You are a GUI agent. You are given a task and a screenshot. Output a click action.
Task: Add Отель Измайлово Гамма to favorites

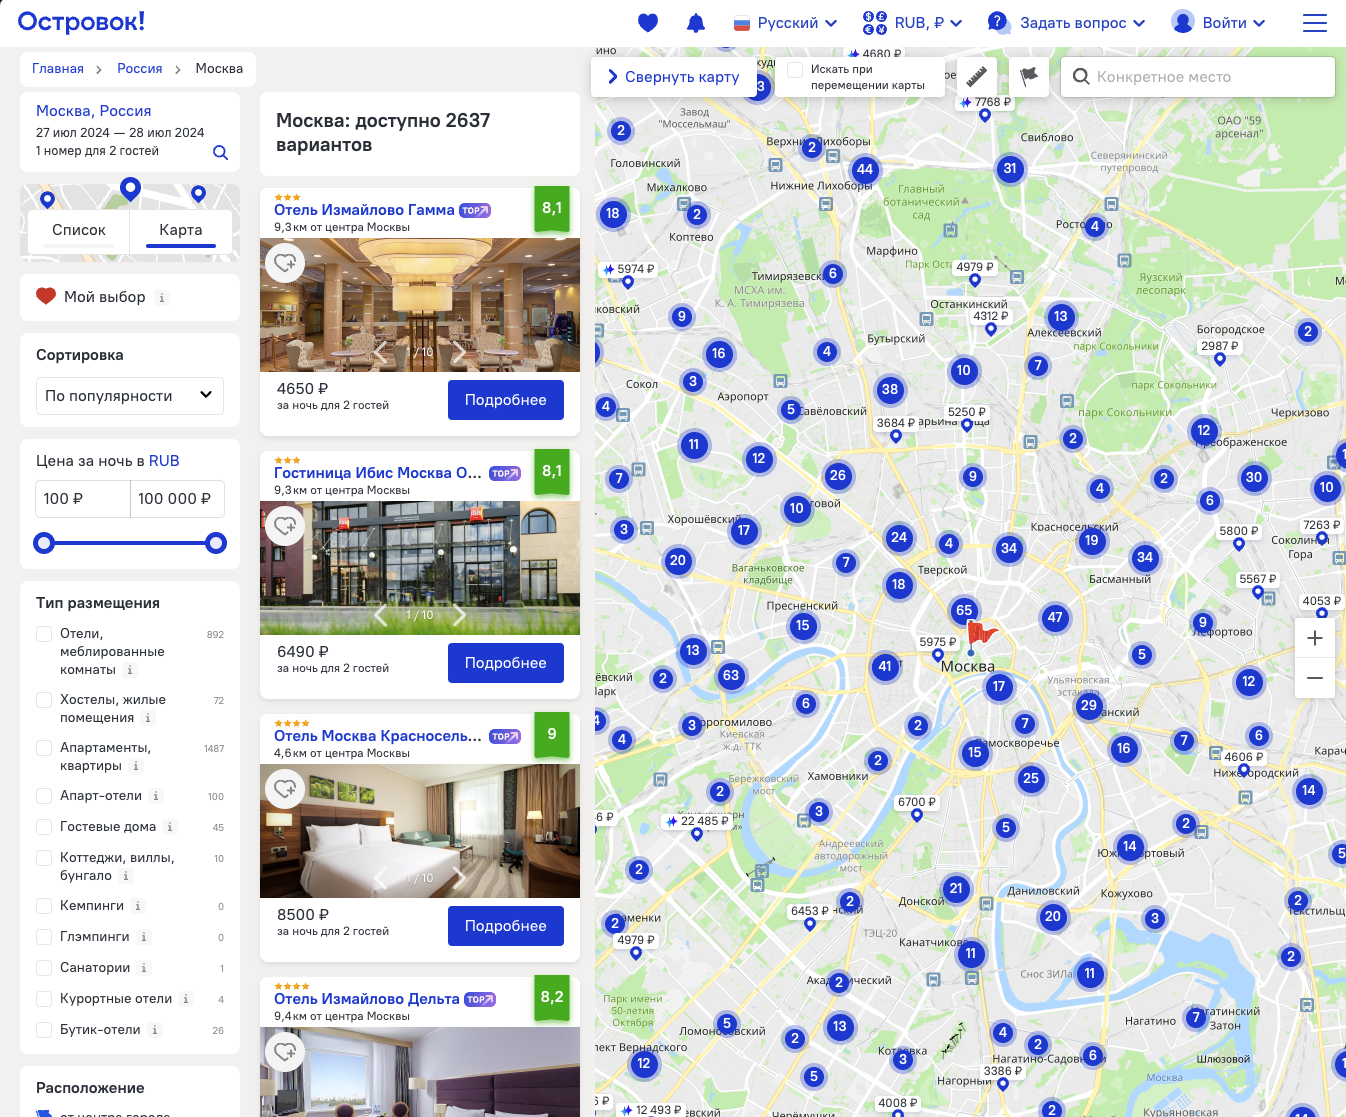point(285,262)
